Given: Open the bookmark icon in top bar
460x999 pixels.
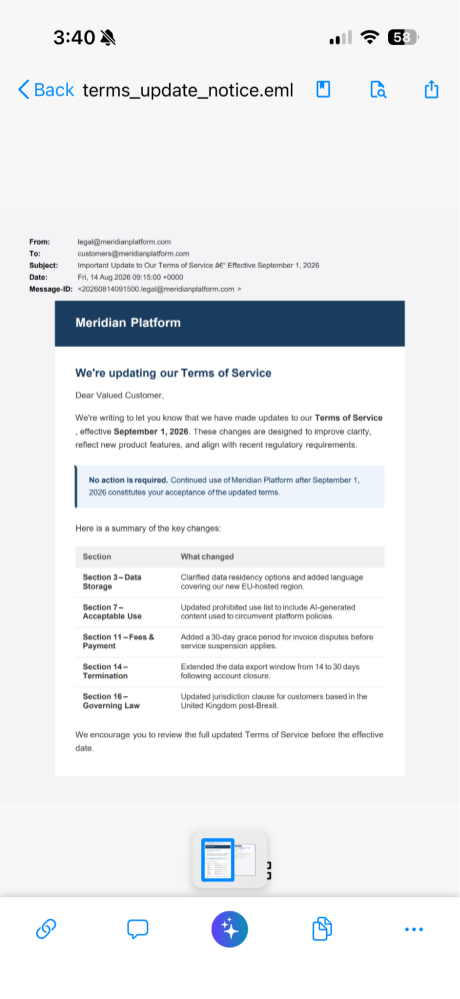Looking at the screenshot, I should (324, 89).
